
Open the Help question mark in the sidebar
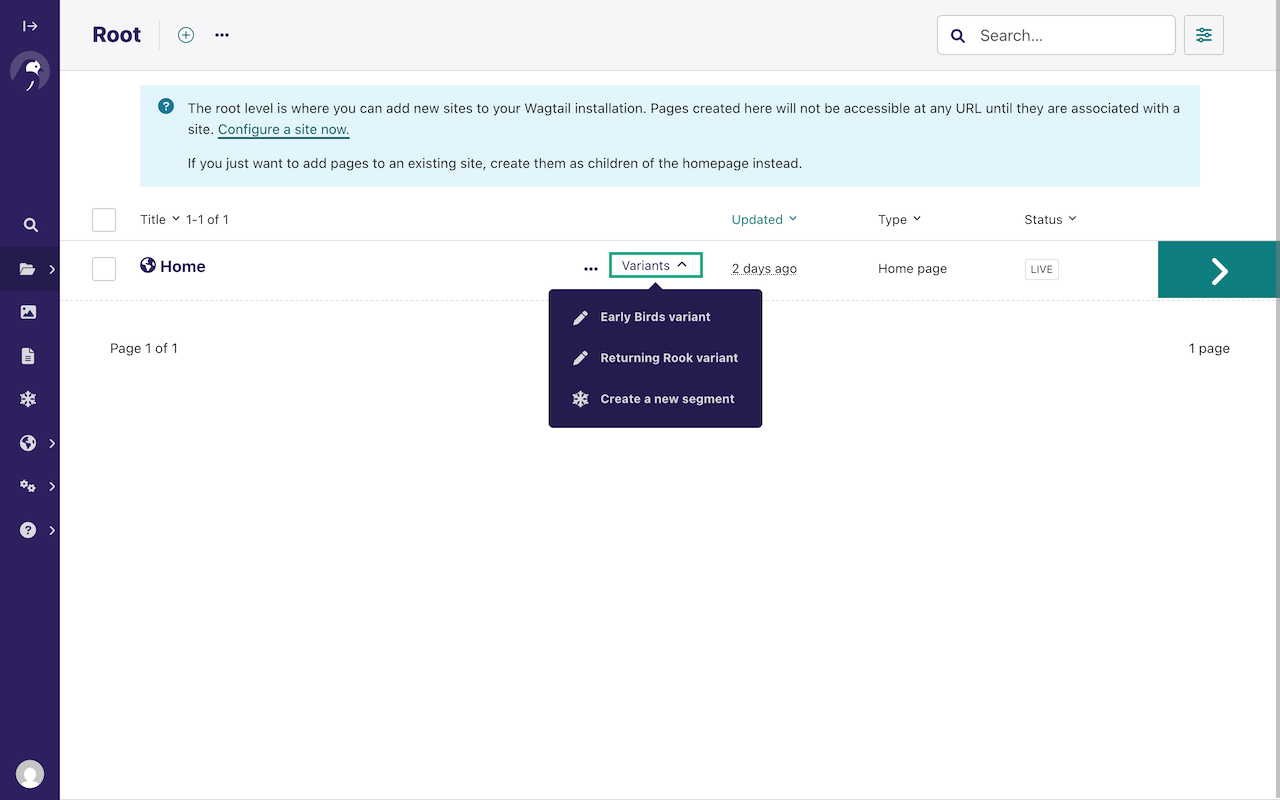[28, 530]
